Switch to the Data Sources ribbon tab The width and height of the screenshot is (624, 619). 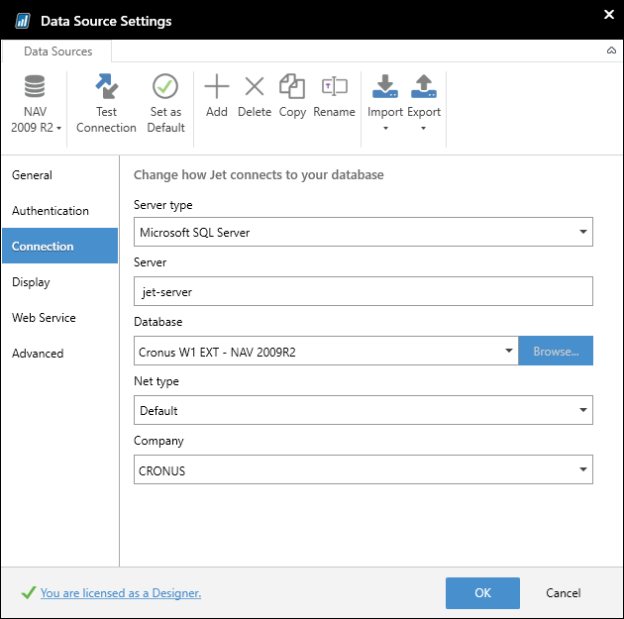(x=58, y=51)
